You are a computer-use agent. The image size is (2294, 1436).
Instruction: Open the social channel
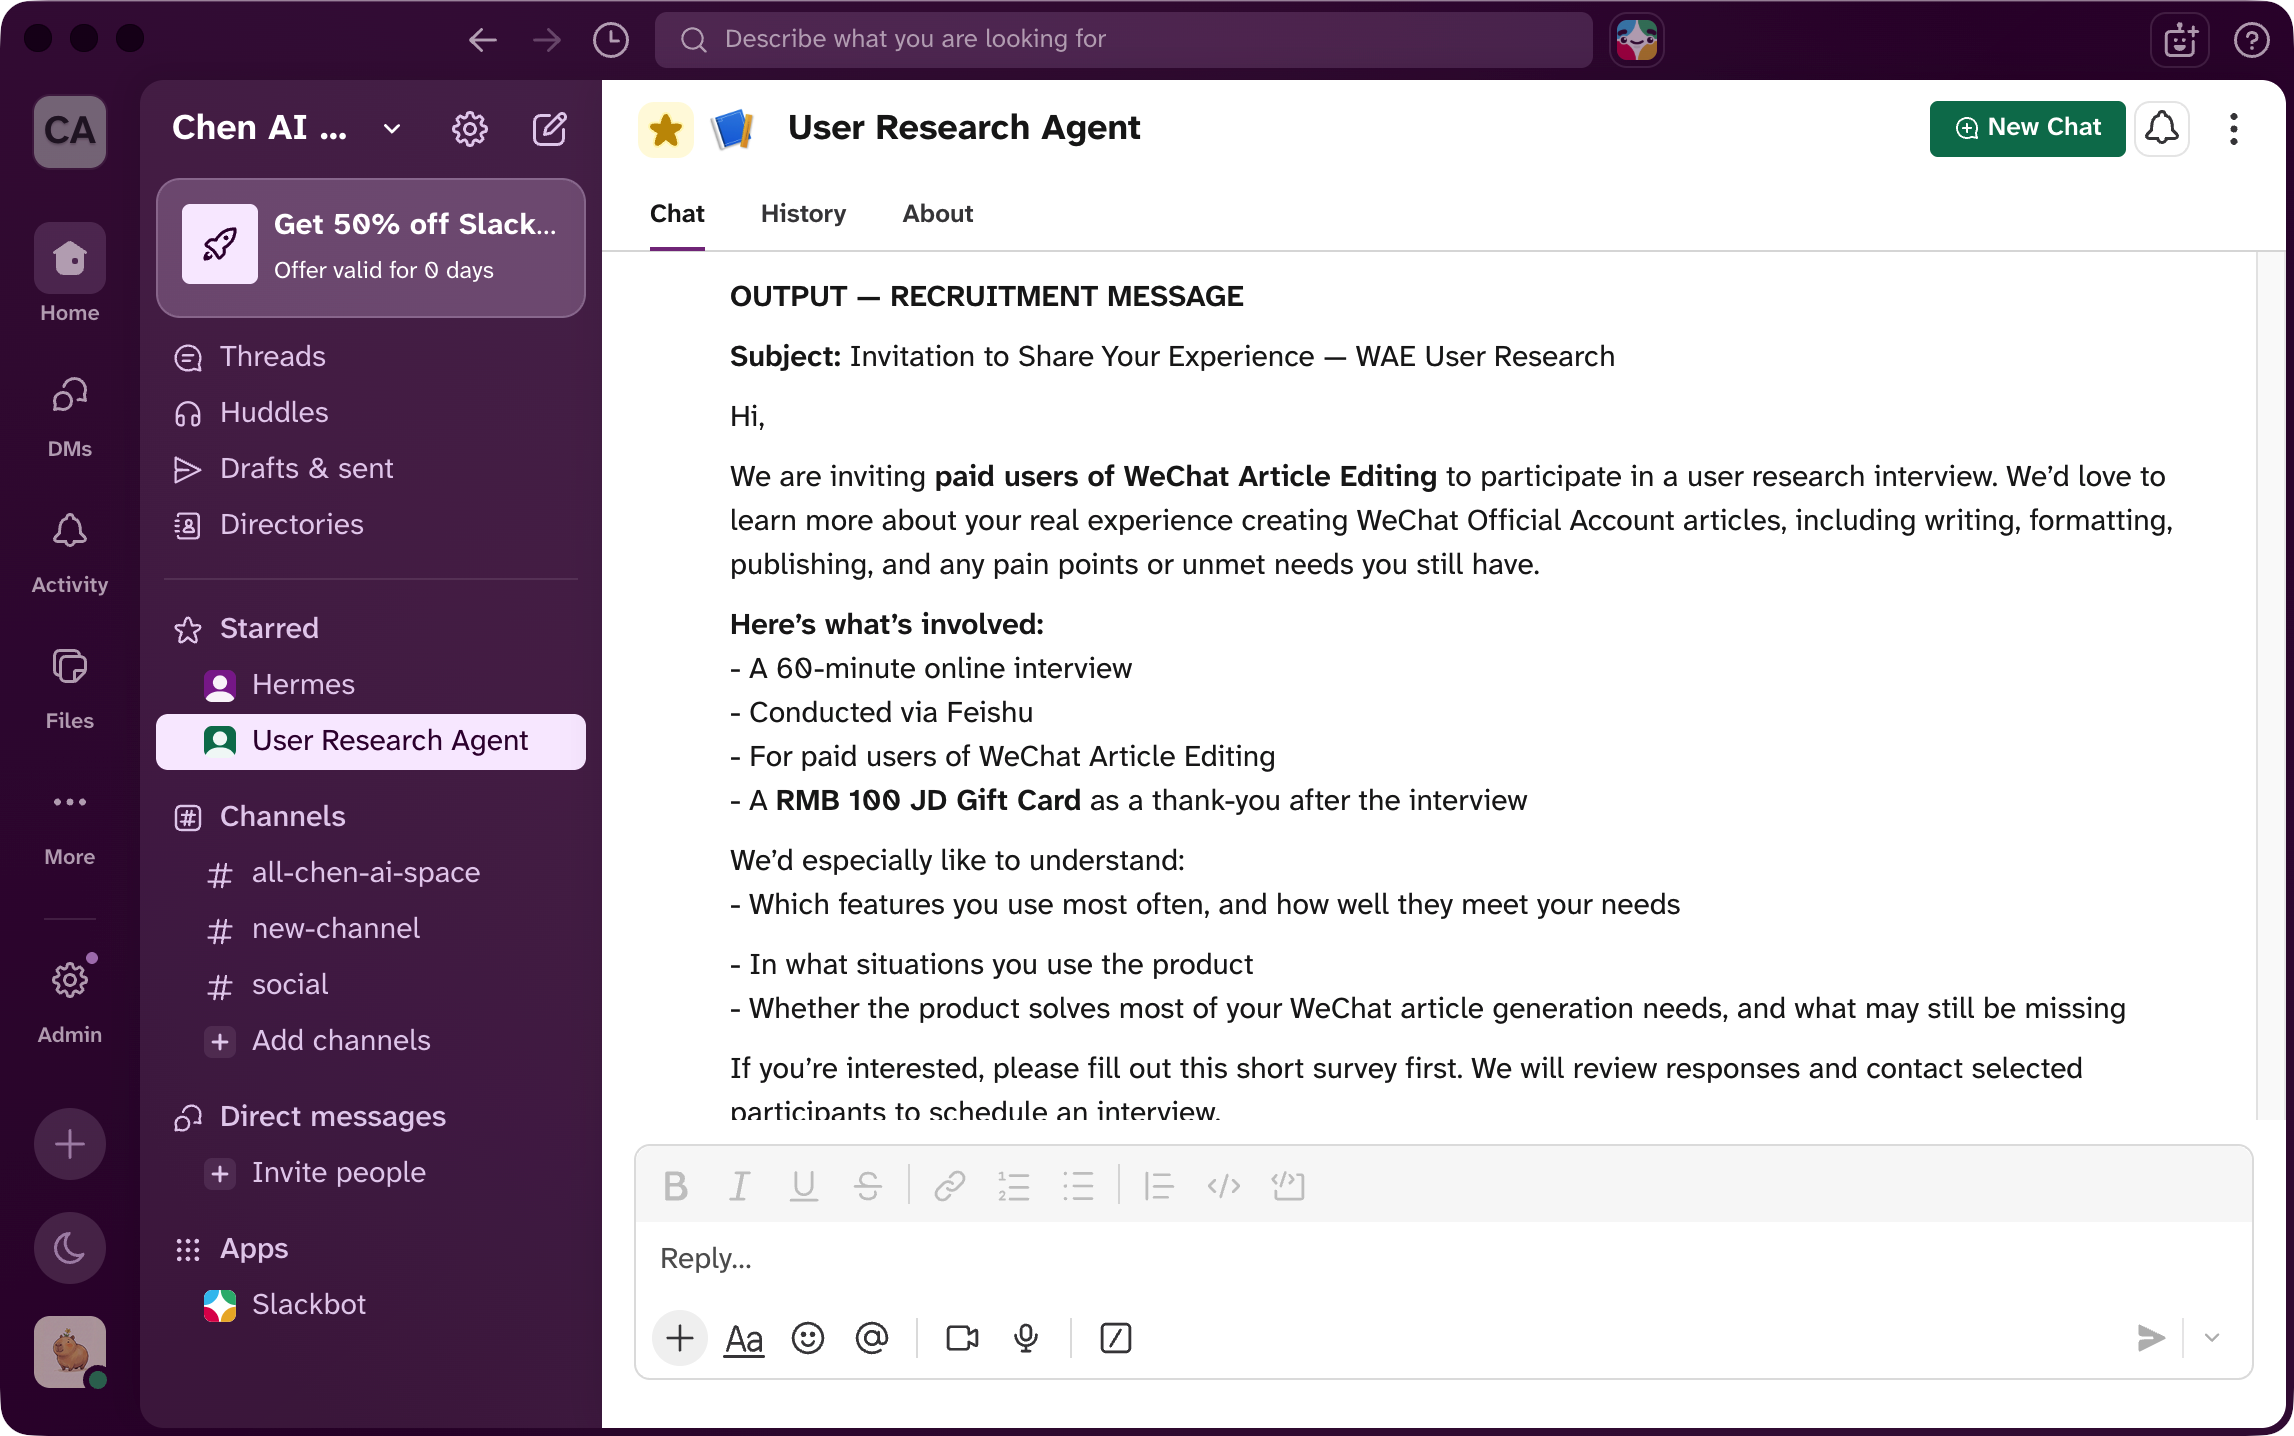(371, 985)
